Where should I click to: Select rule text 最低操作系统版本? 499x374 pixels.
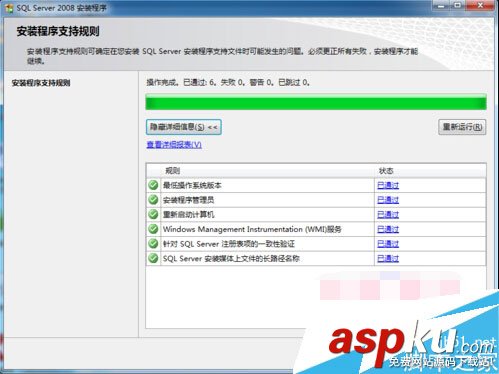click(x=192, y=185)
